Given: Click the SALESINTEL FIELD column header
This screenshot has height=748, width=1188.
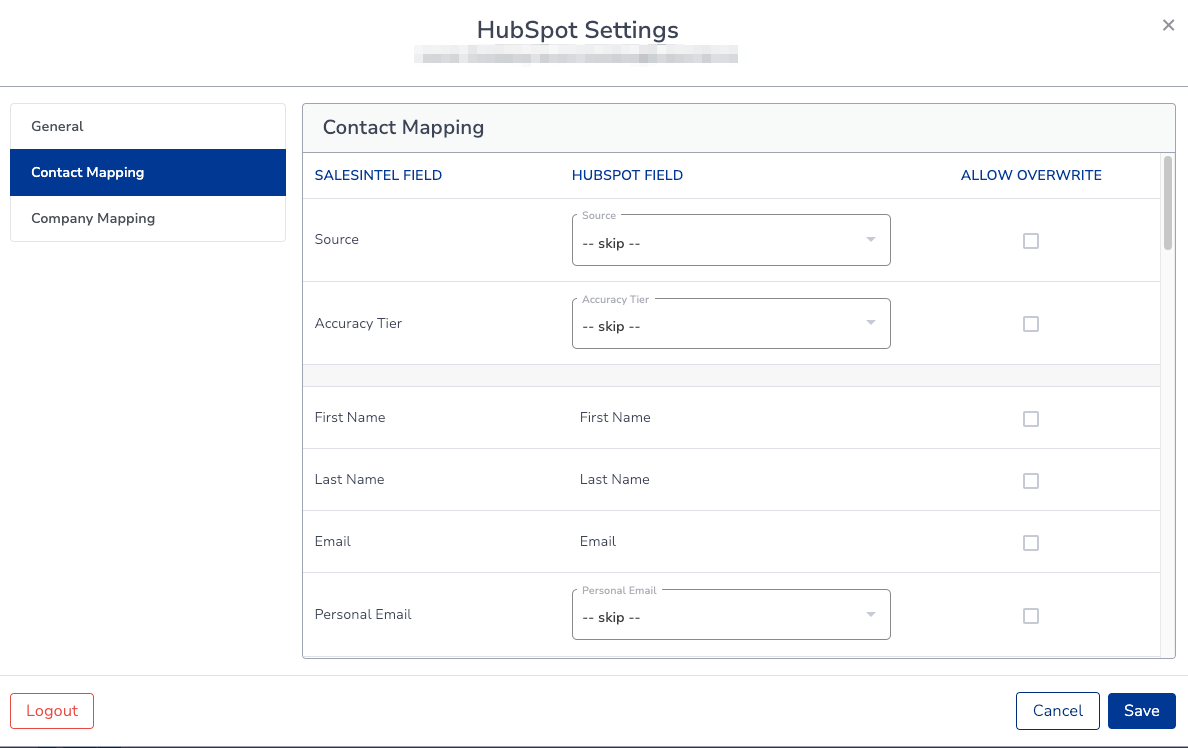Looking at the screenshot, I should point(378,175).
